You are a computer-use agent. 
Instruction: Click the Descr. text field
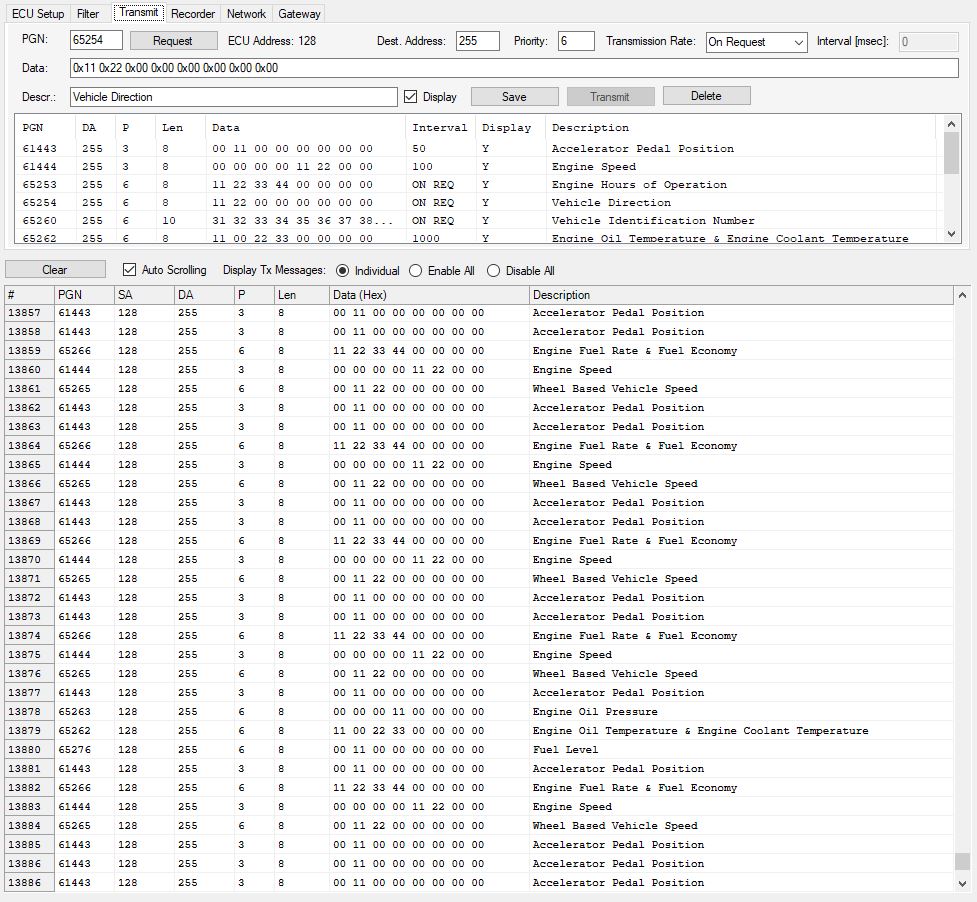tap(234, 97)
